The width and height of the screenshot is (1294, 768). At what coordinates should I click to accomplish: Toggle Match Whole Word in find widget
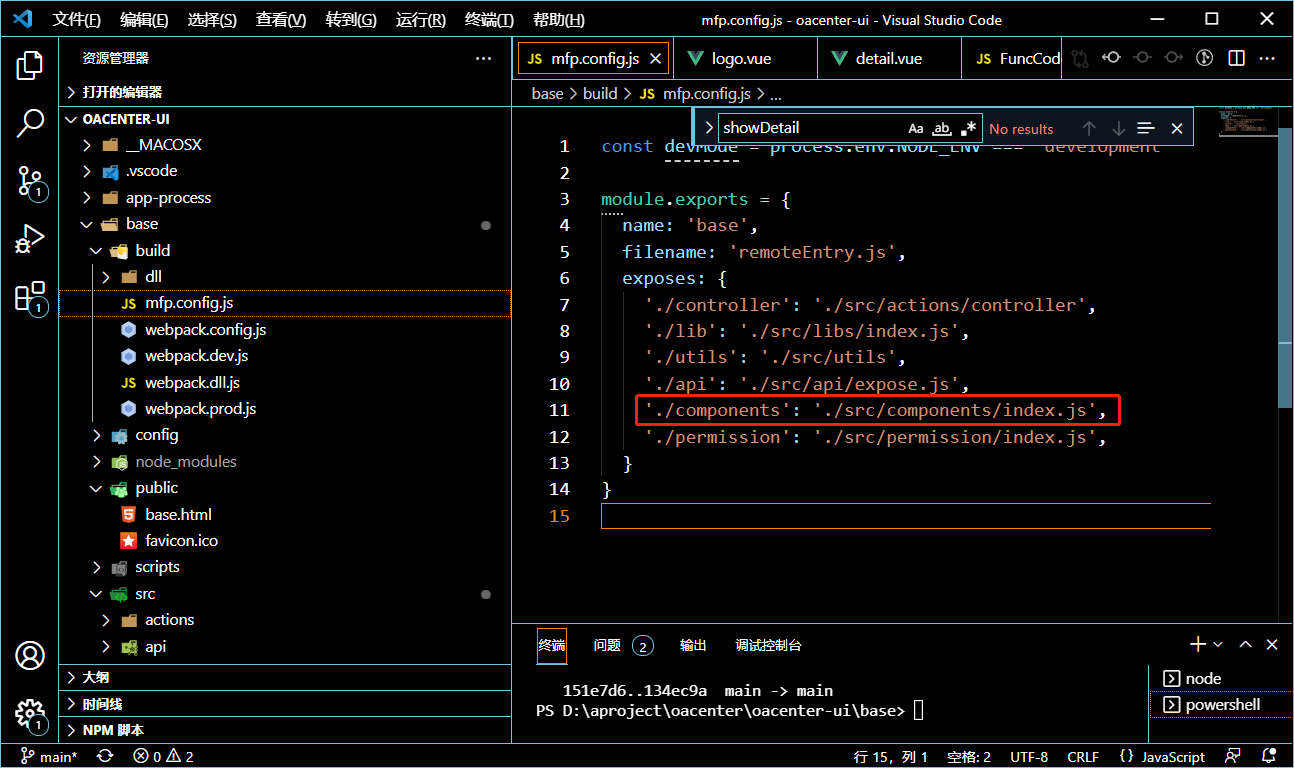pos(942,128)
